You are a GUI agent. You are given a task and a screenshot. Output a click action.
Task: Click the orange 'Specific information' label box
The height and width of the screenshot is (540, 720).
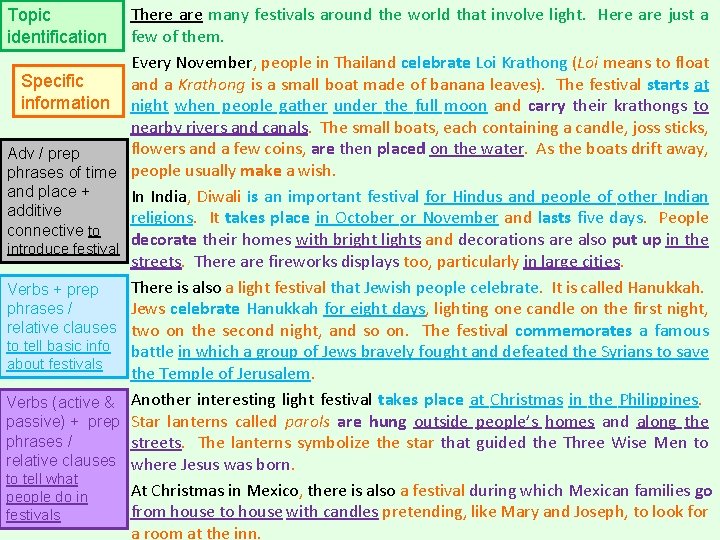click(x=68, y=91)
